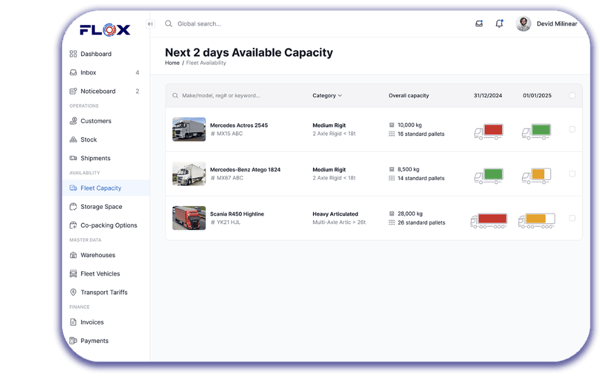Screen dimensions: 600x378
Task: Click the Storage Space box icon
Action: click(73, 207)
